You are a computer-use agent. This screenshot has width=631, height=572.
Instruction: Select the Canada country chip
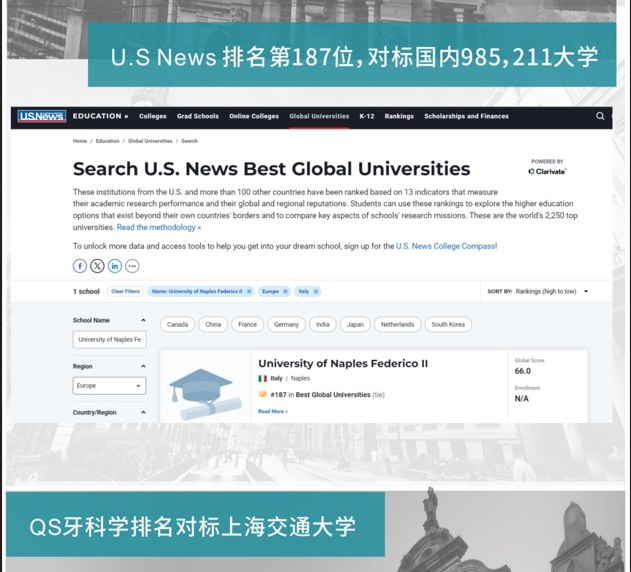tap(177, 324)
